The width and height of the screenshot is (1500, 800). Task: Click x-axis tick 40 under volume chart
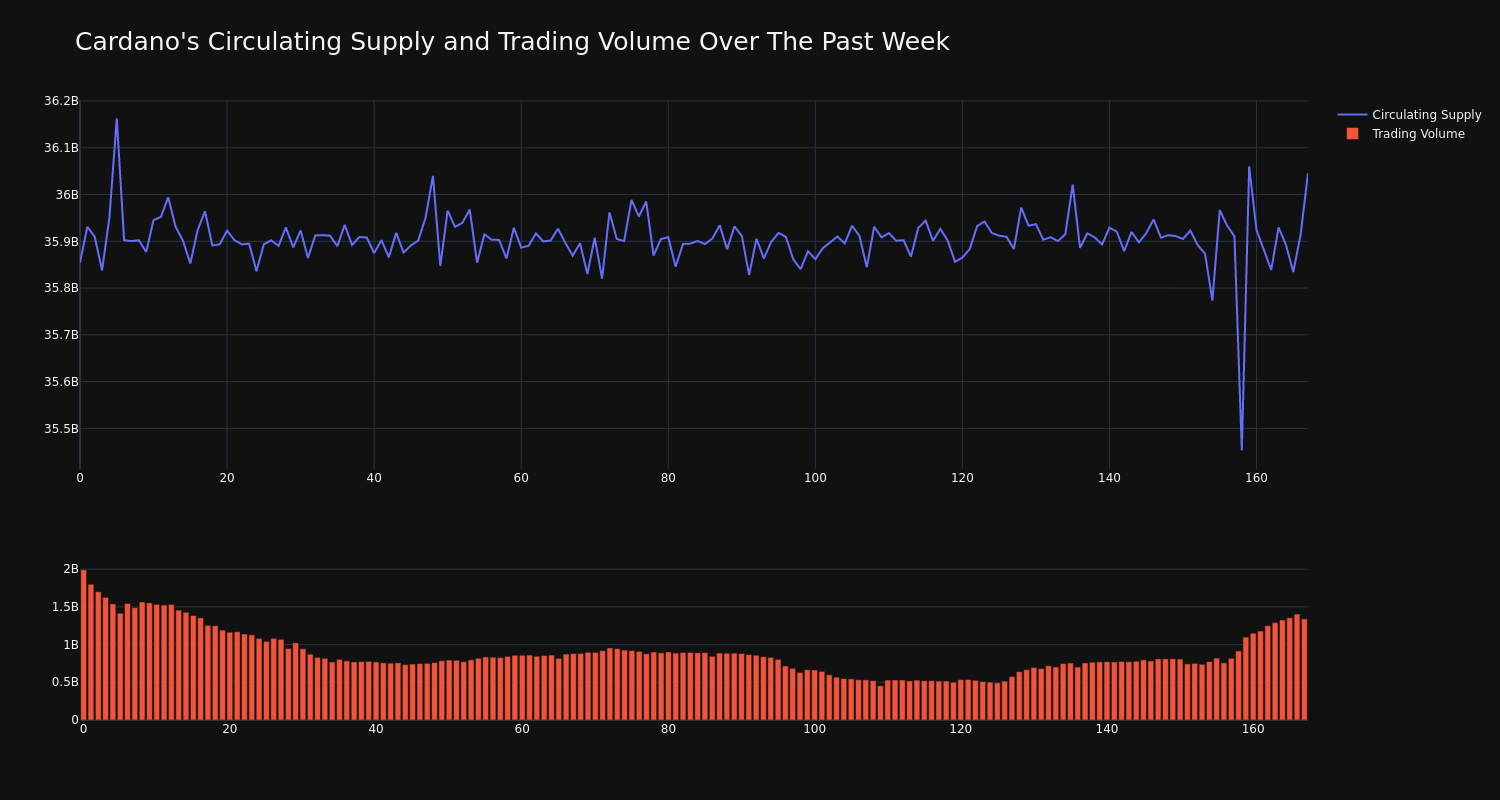click(376, 729)
